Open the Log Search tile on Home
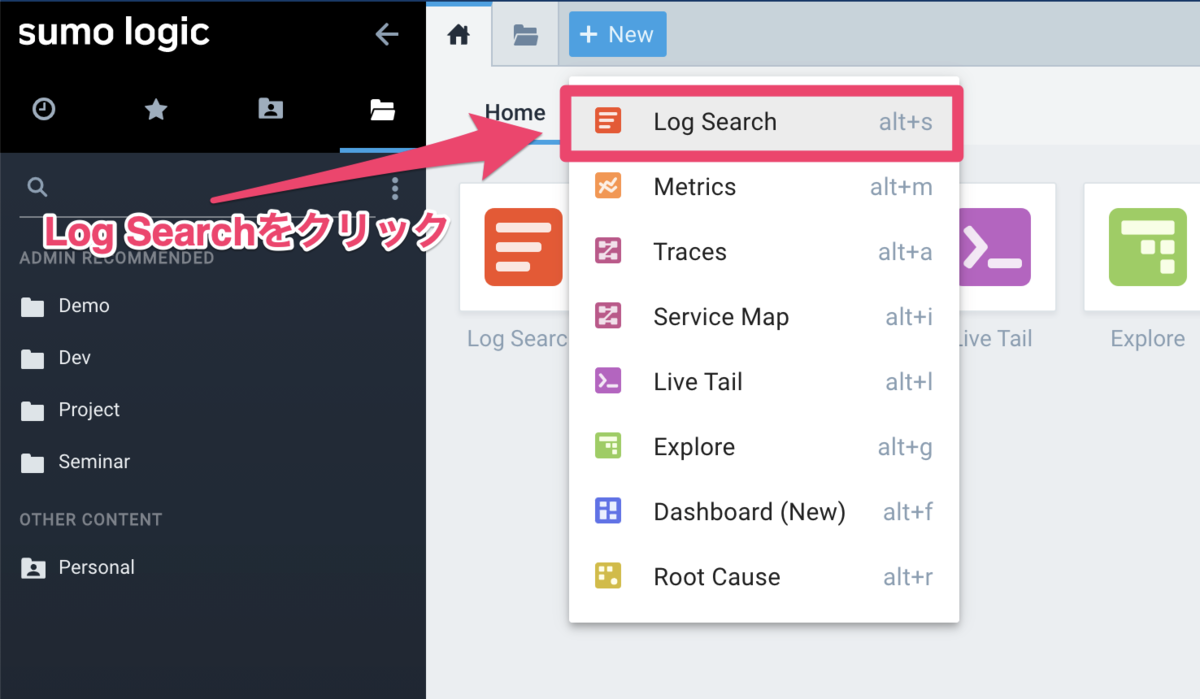The height and width of the screenshot is (699, 1200). click(516, 247)
